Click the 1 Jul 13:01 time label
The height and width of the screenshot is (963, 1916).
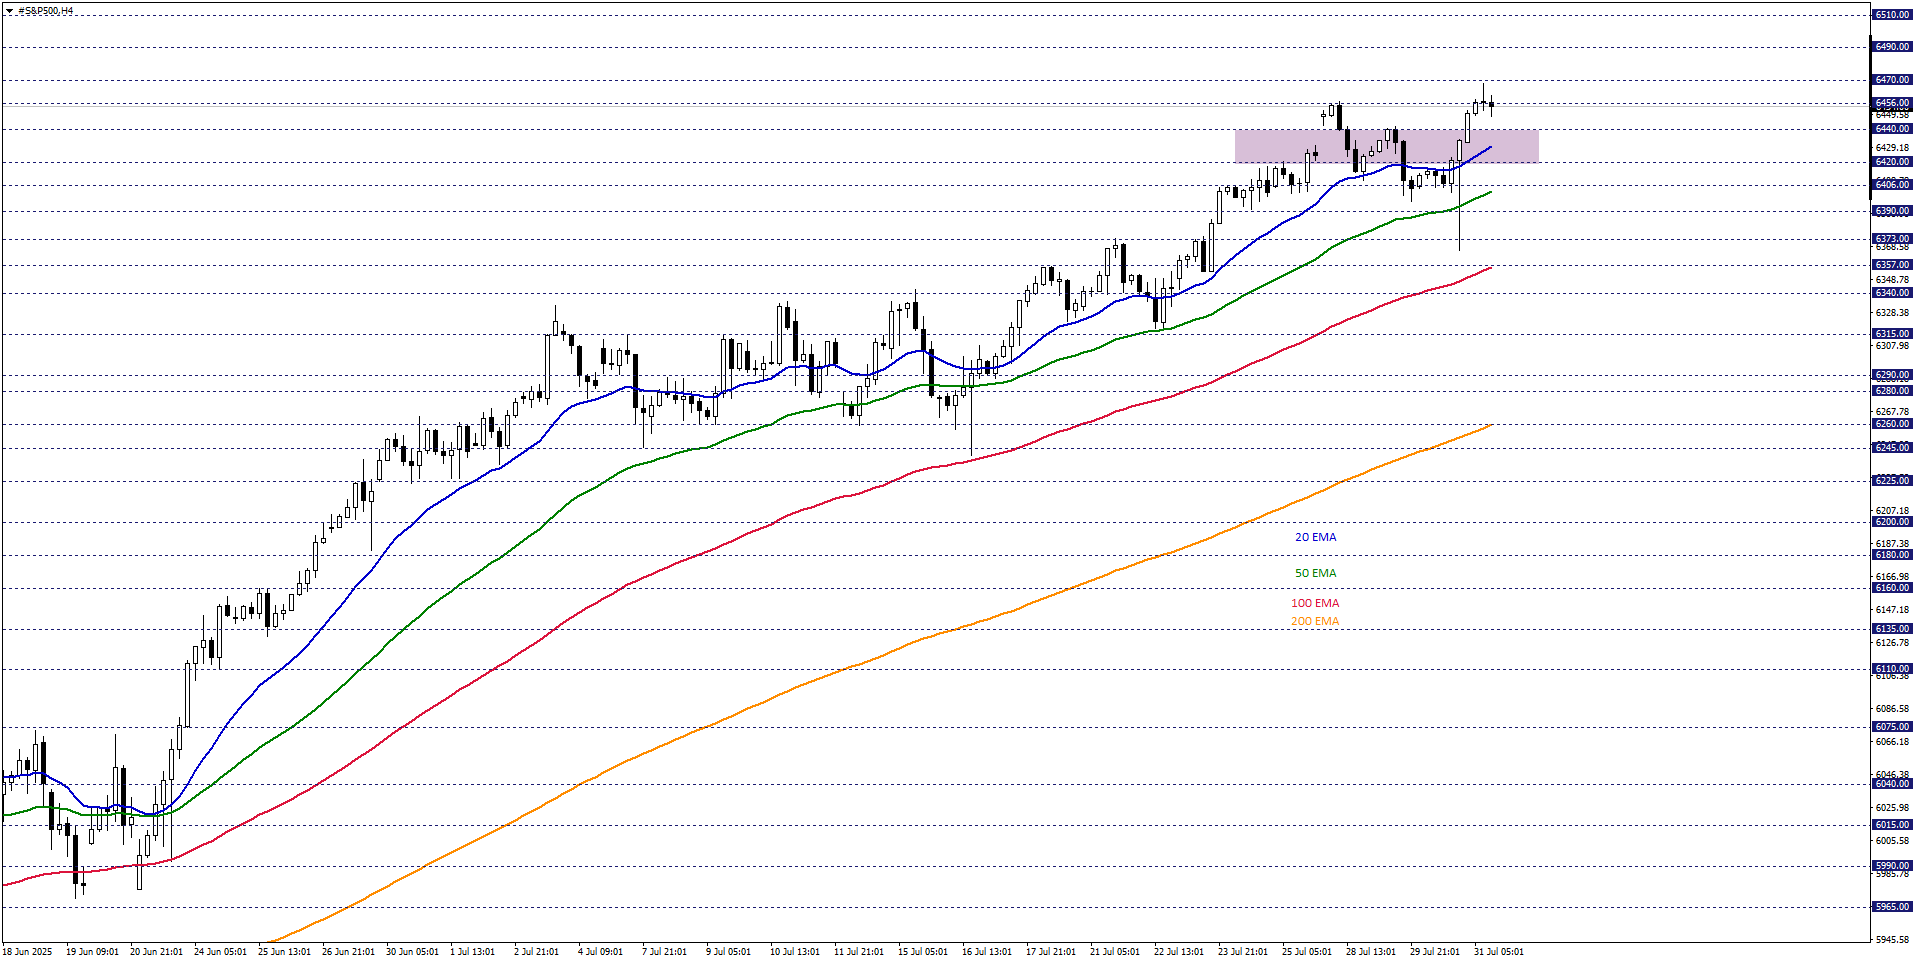tap(472, 952)
